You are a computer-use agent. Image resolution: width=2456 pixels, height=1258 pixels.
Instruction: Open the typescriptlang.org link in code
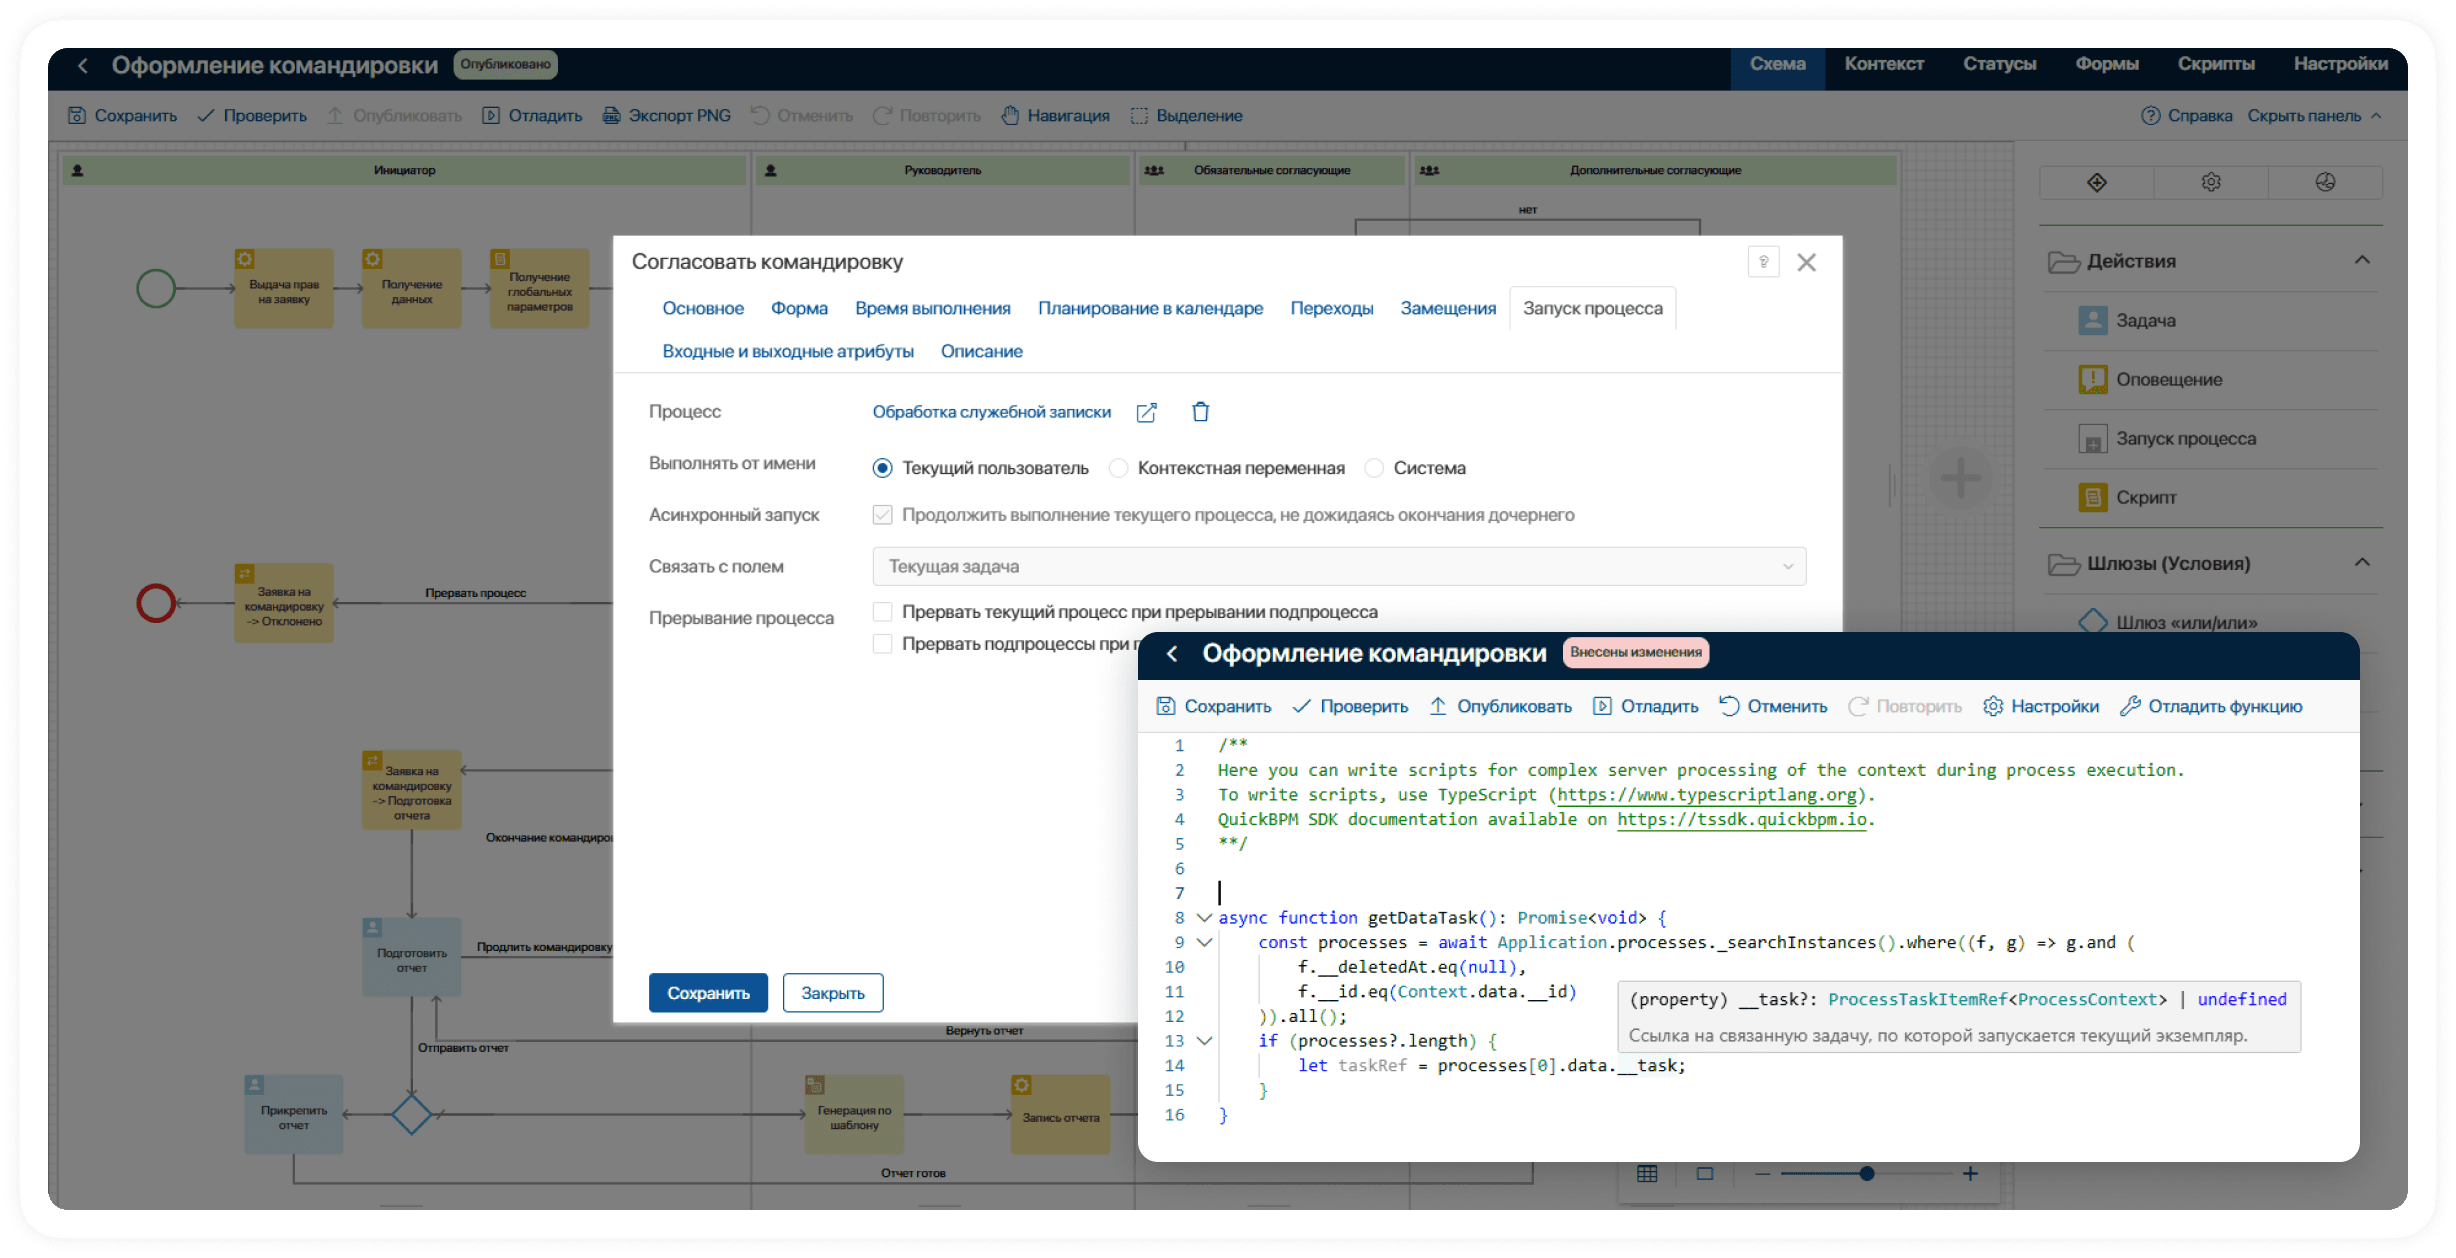point(1706,795)
